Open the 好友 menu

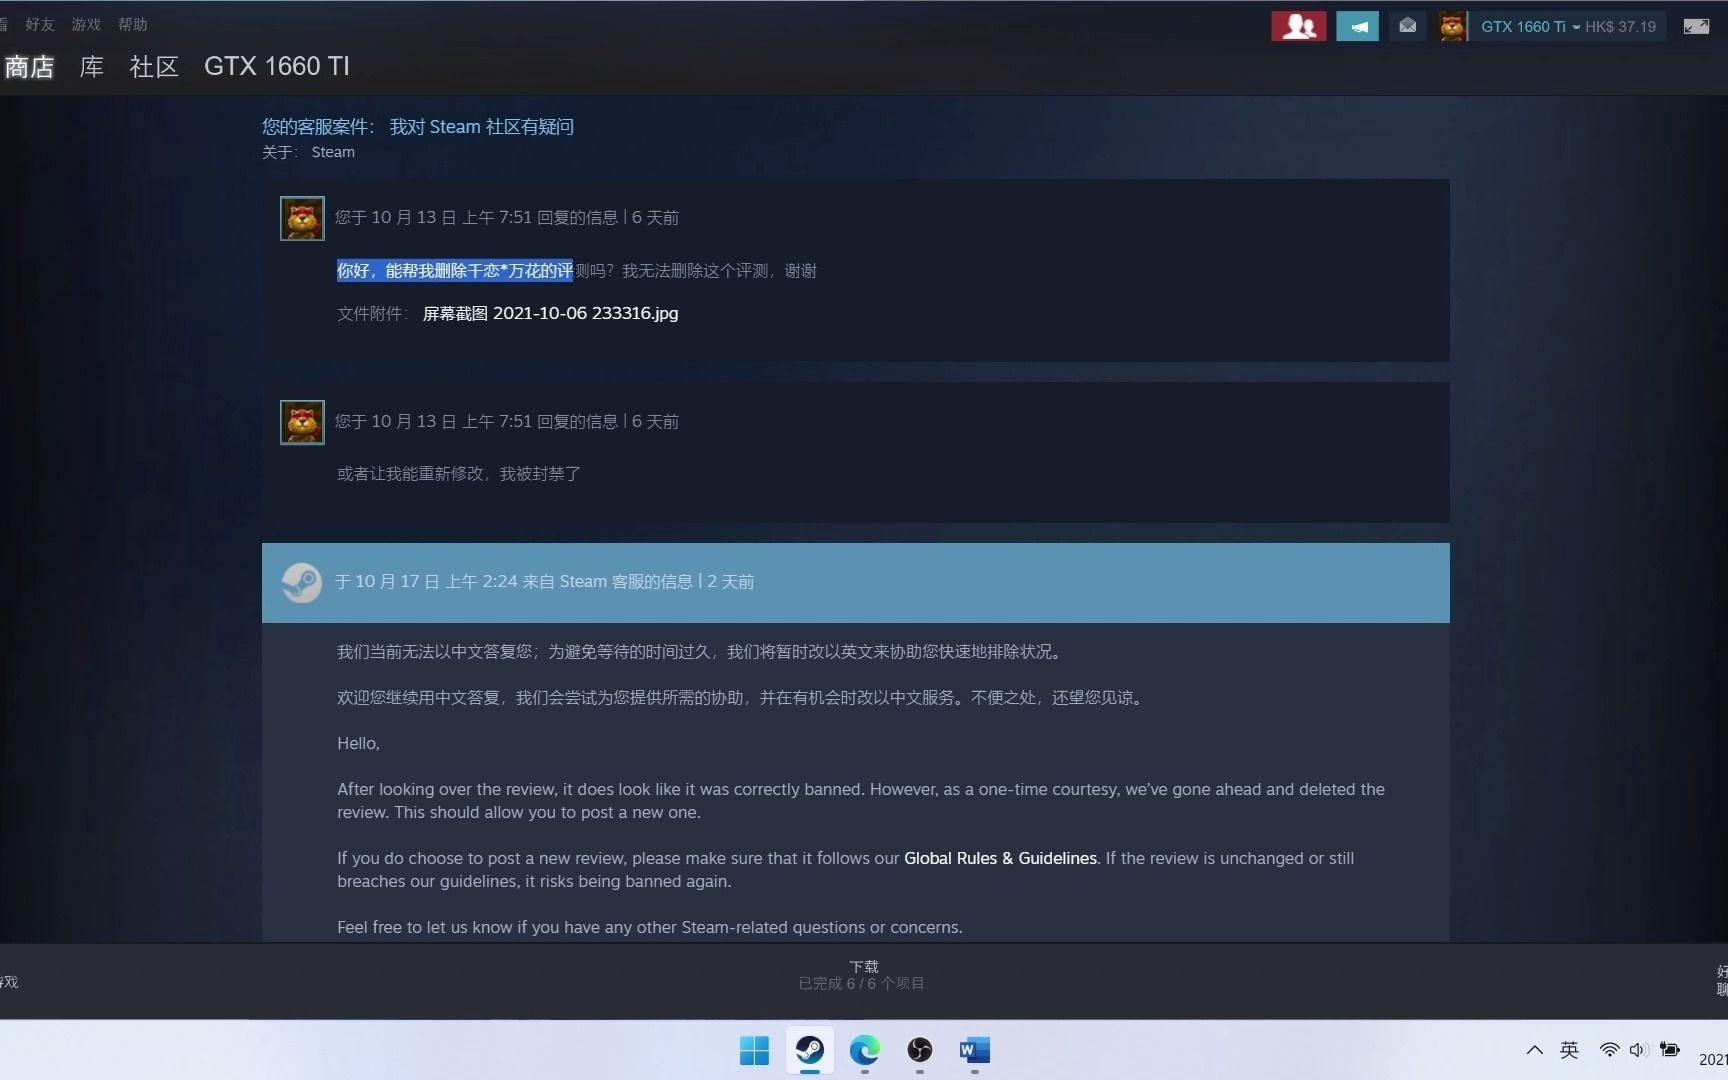point(40,24)
